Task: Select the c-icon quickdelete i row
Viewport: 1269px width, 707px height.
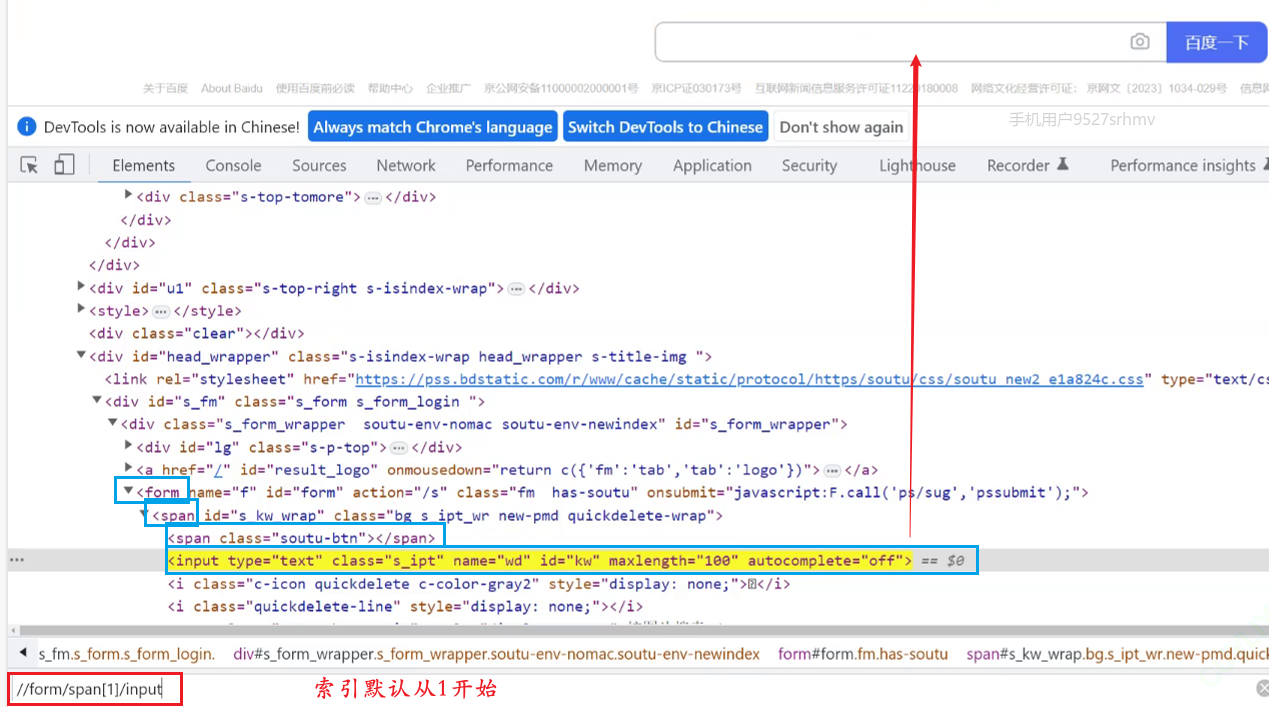Action: tap(478, 584)
